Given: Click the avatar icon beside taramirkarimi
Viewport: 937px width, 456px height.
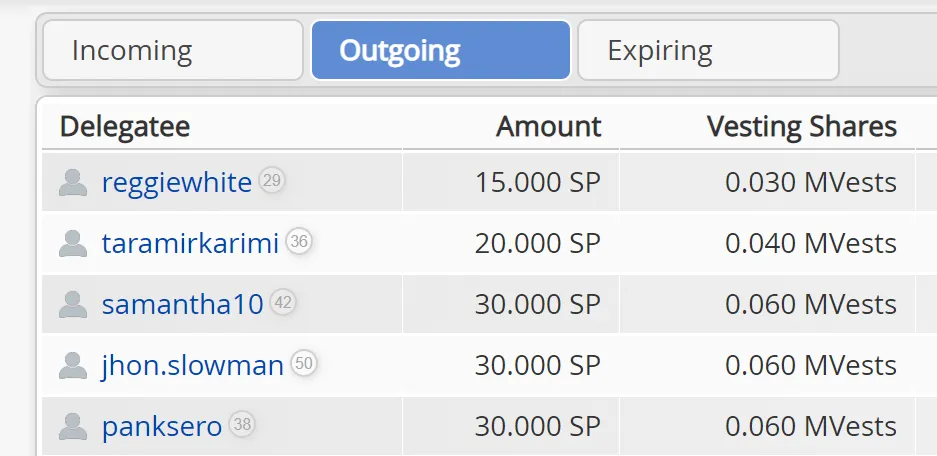Looking at the screenshot, I should 72,244.
